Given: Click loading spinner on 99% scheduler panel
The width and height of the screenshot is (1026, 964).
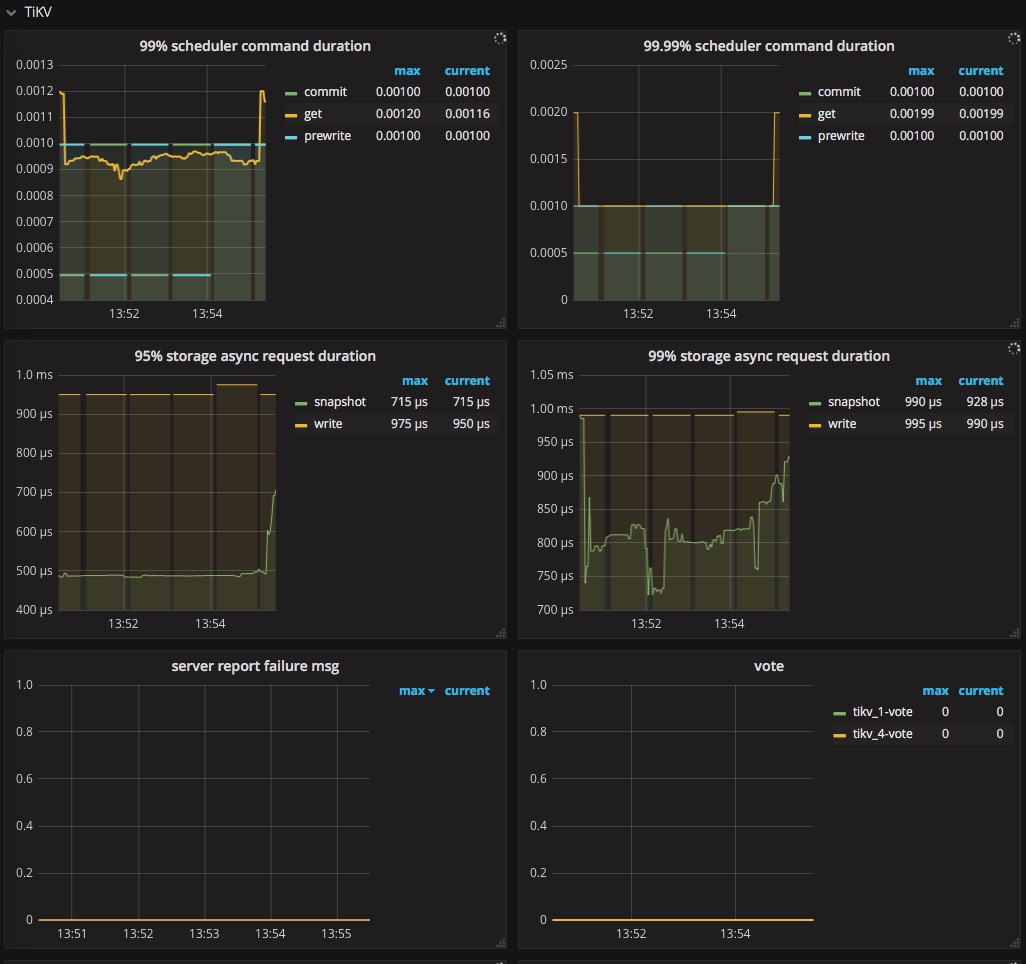Looking at the screenshot, I should [500, 39].
